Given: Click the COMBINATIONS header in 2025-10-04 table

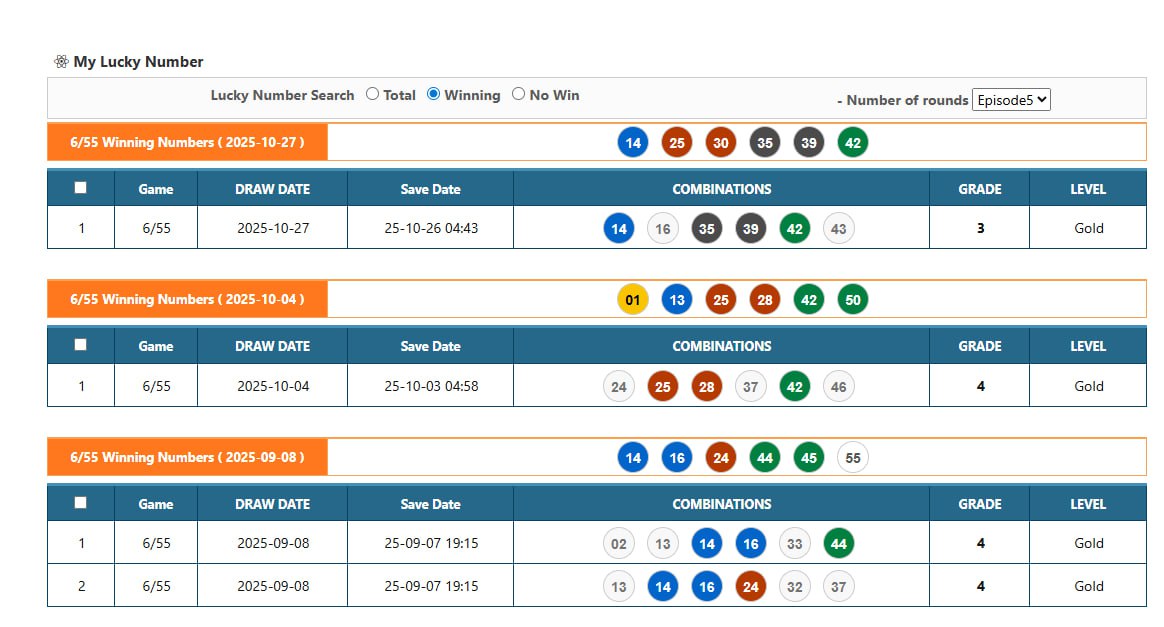Looking at the screenshot, I should pyautogui.click(x=721, y=347).
